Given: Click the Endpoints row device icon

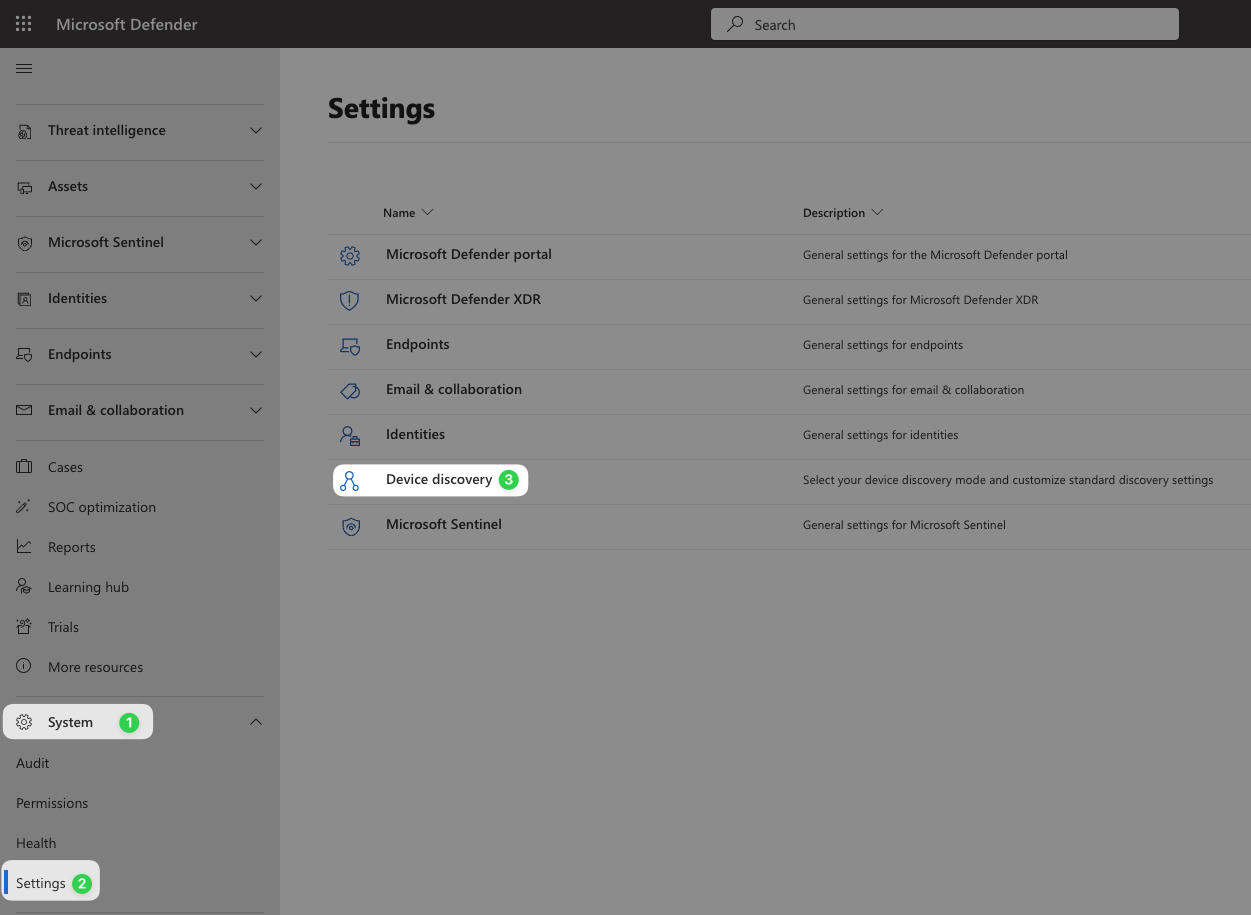Looking at the screenshot, I should click(350, 346).
